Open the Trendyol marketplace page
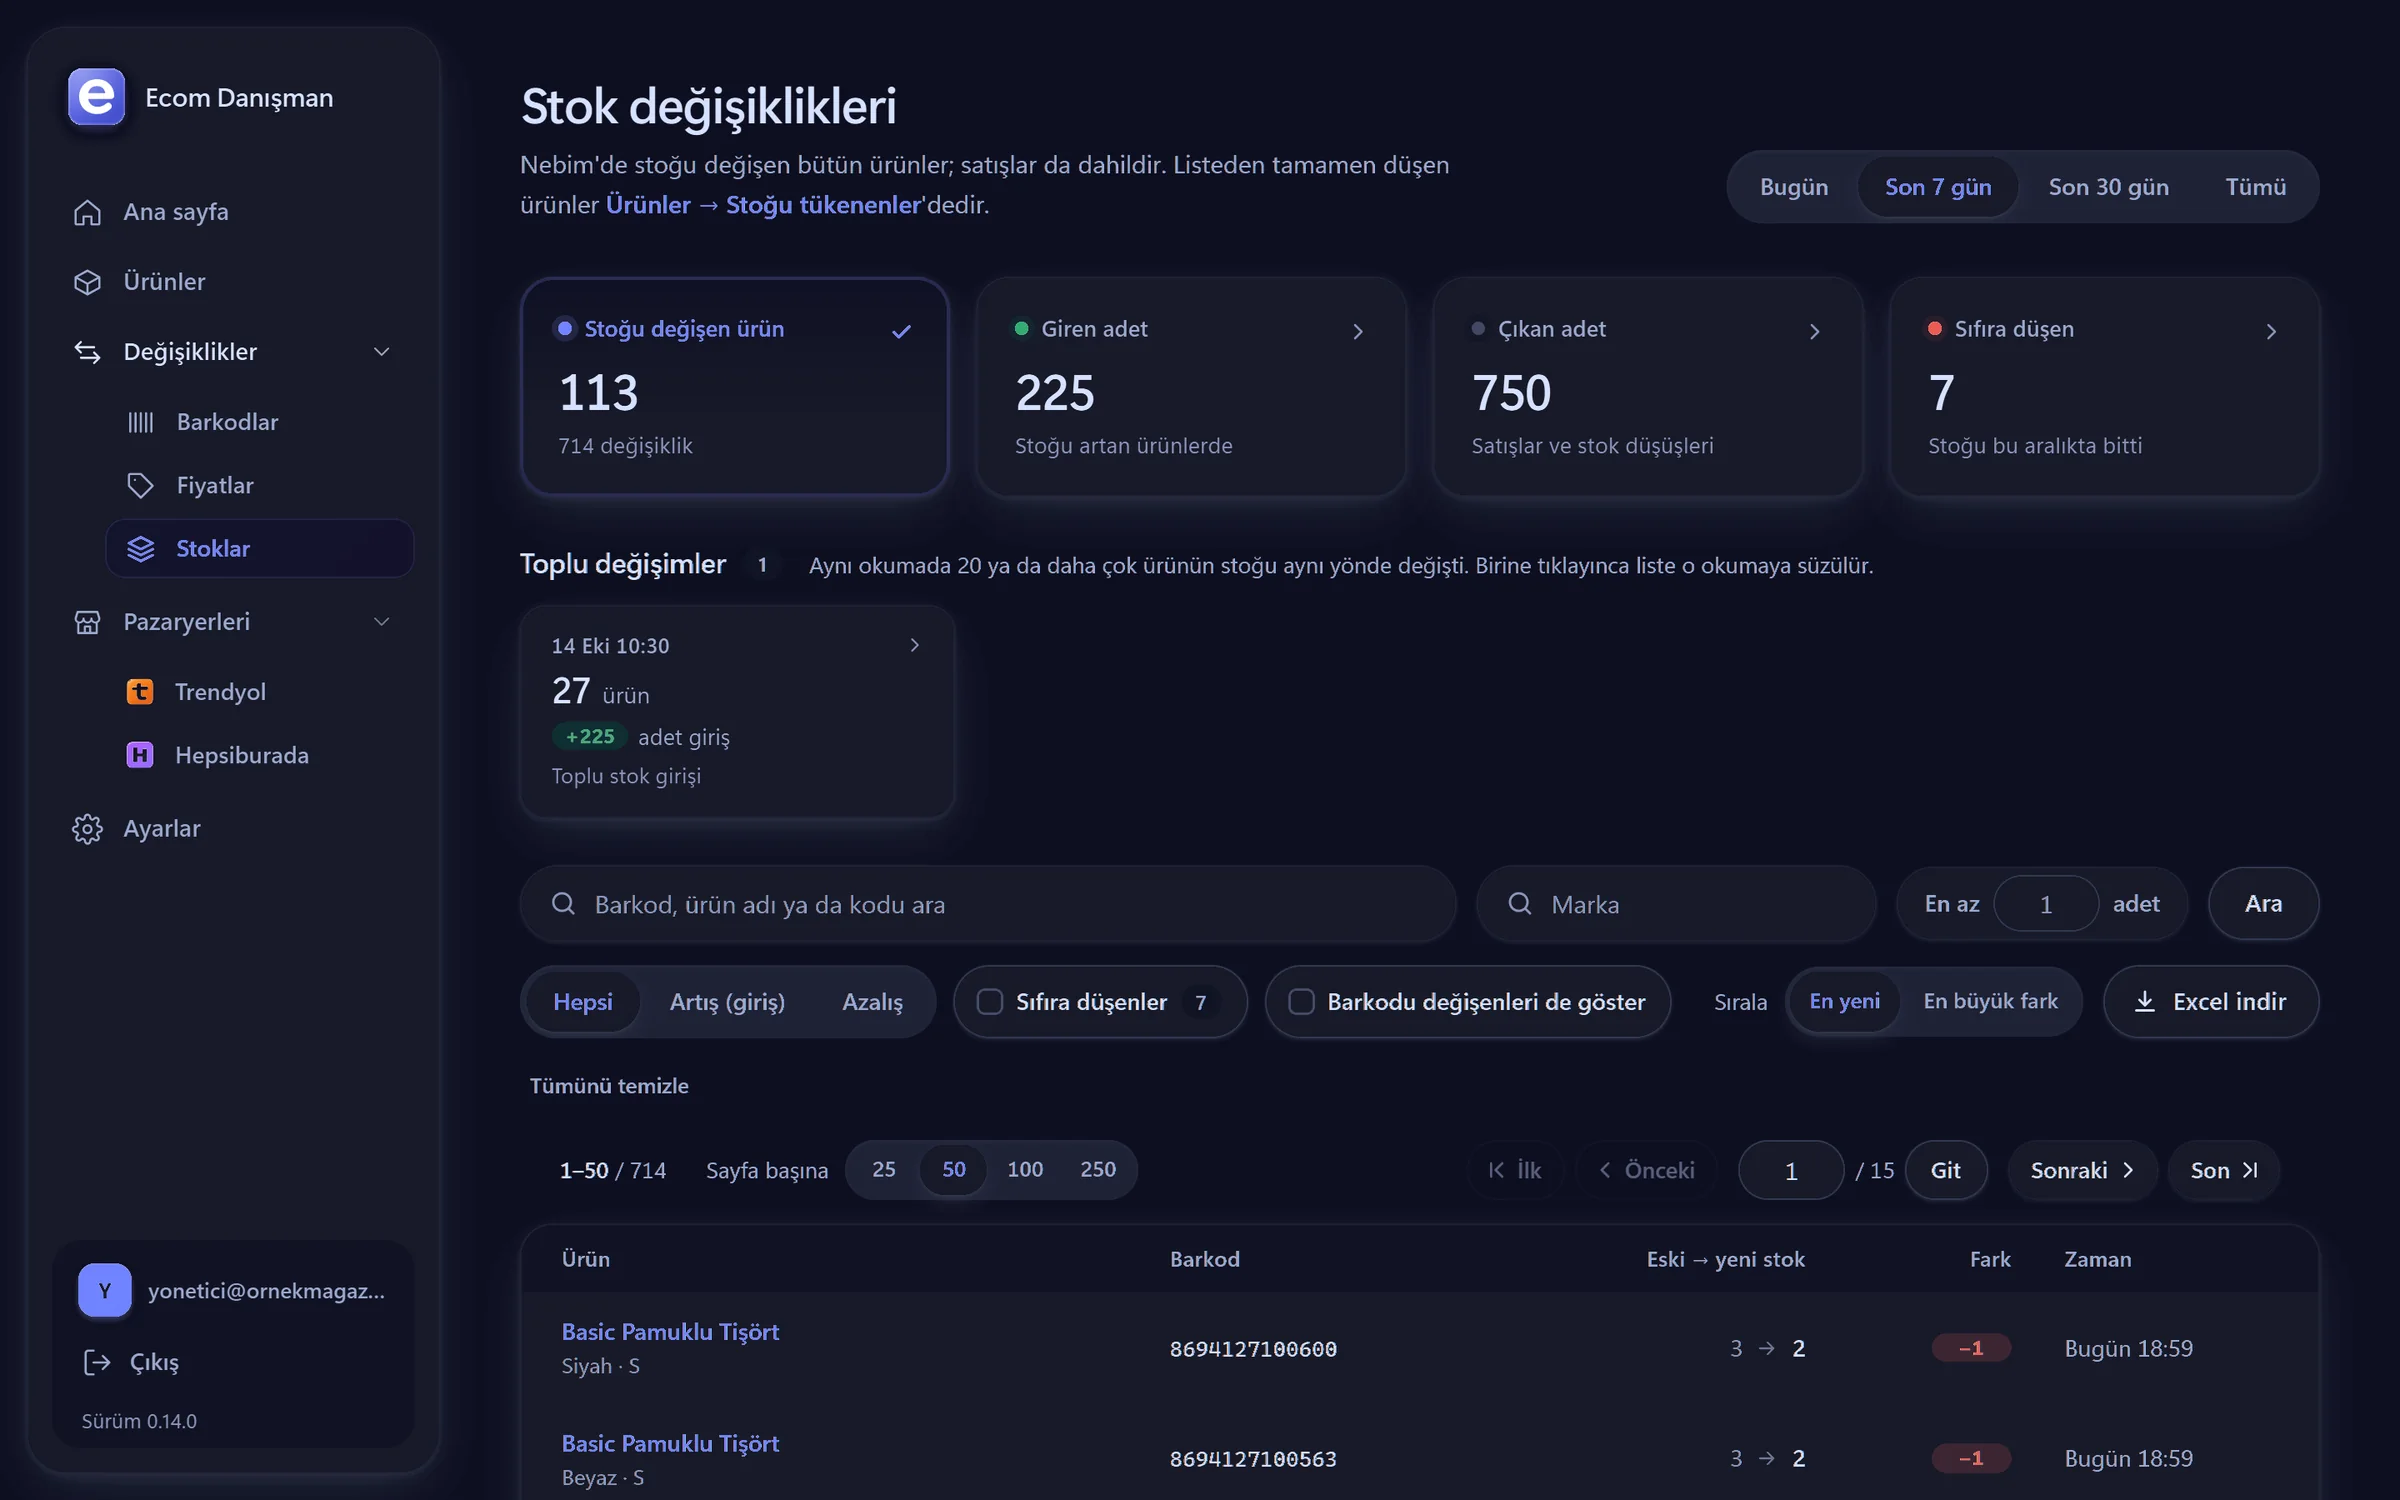 (x=260, y=692)
